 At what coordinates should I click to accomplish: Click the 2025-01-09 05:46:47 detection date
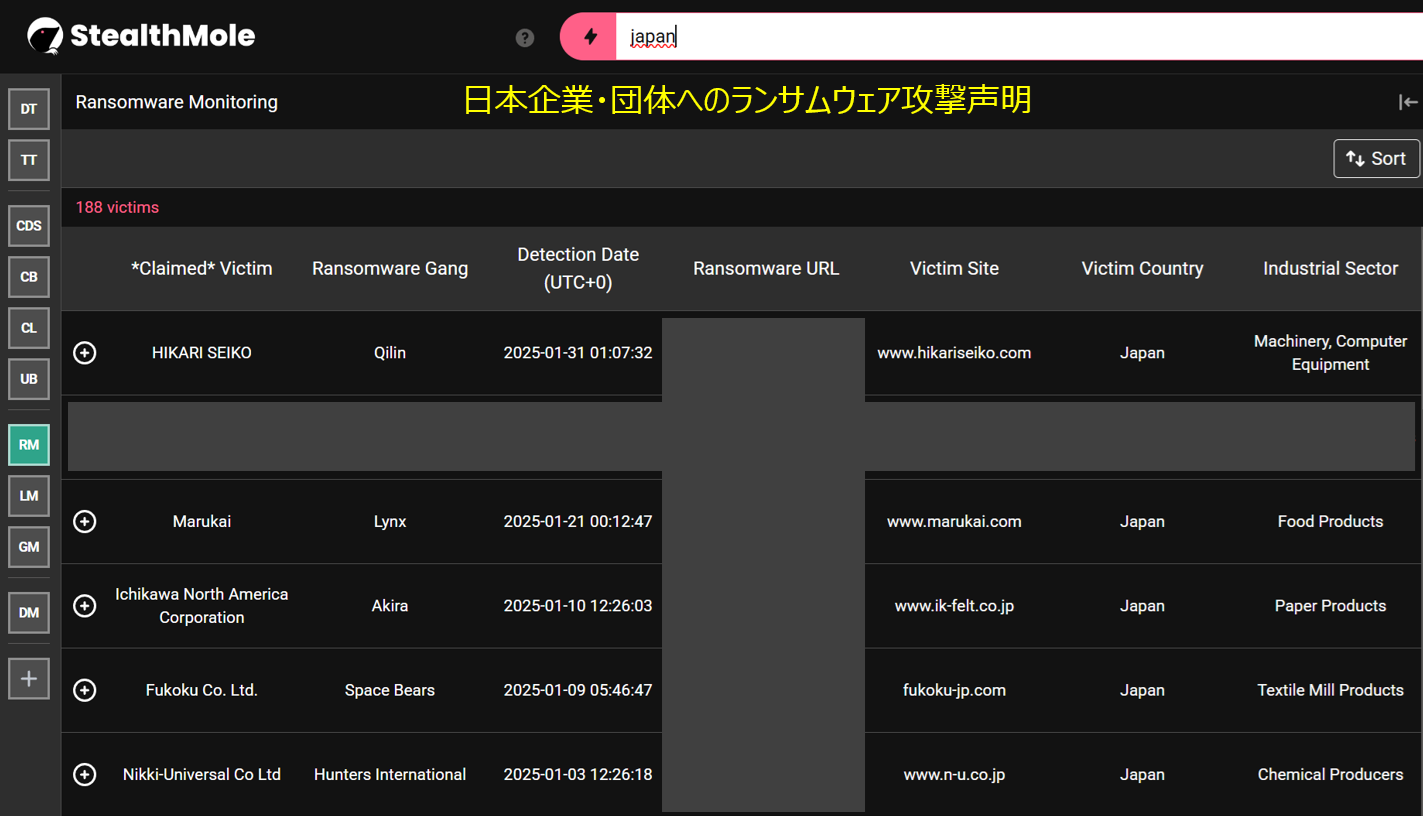pos(578,690)
